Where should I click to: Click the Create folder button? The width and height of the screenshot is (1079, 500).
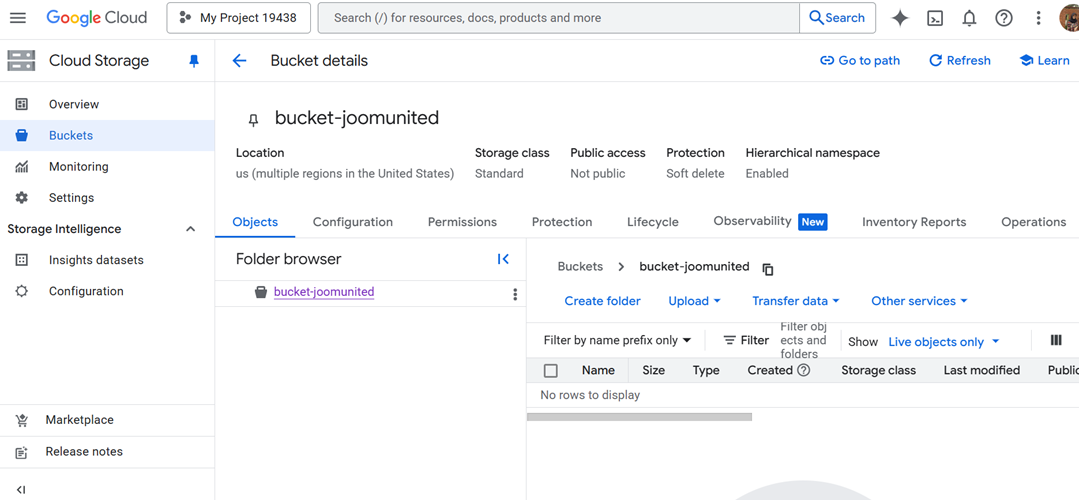603,301
